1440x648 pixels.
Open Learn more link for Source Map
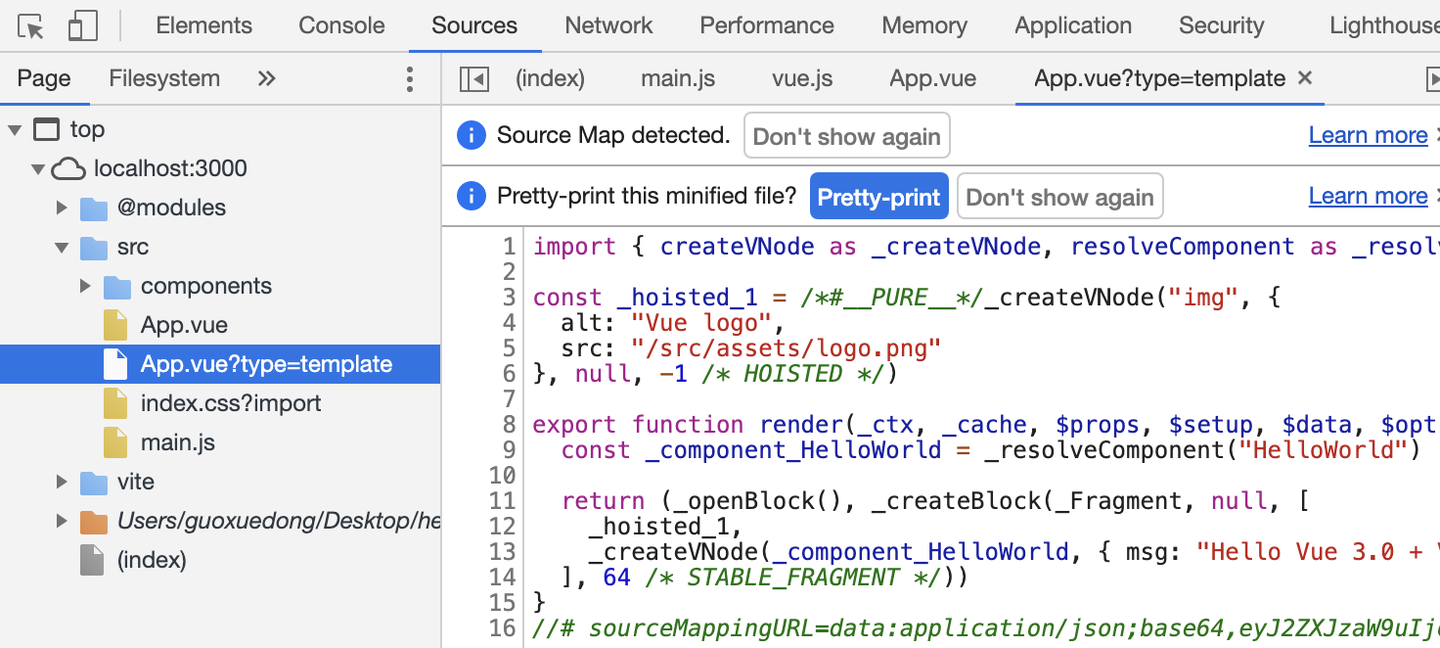point(1367,135)
